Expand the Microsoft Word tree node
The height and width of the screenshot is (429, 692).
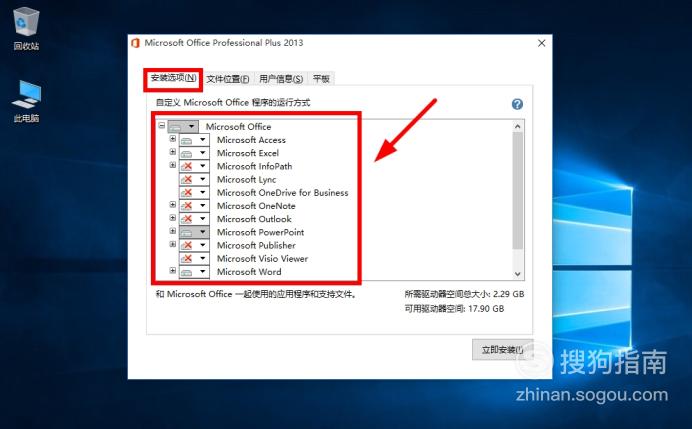(173, 271)
